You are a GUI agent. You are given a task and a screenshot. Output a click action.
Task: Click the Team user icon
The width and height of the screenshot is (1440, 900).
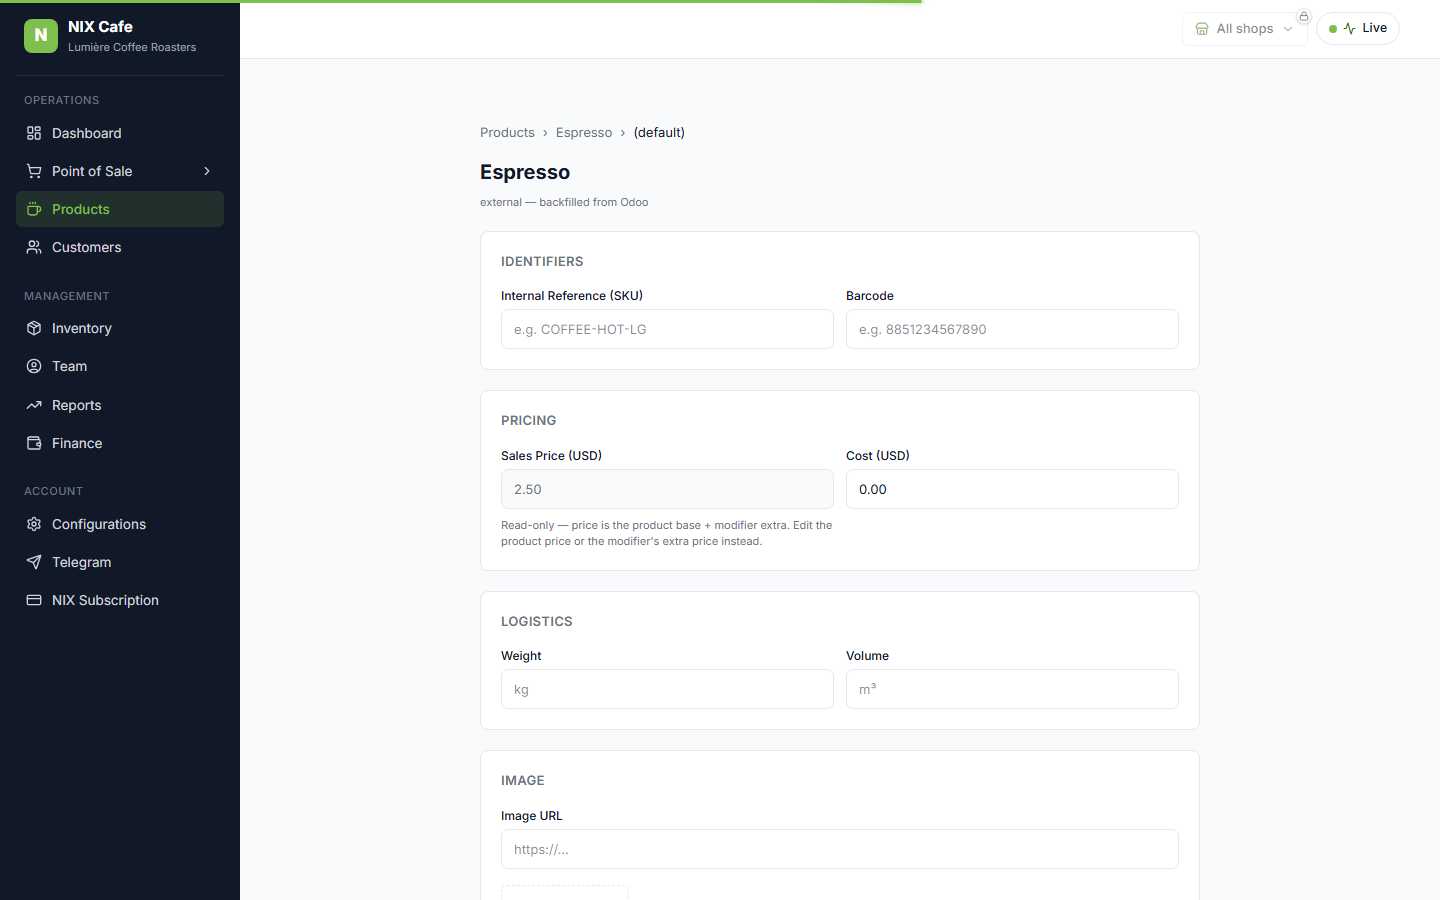pos(34,366)
